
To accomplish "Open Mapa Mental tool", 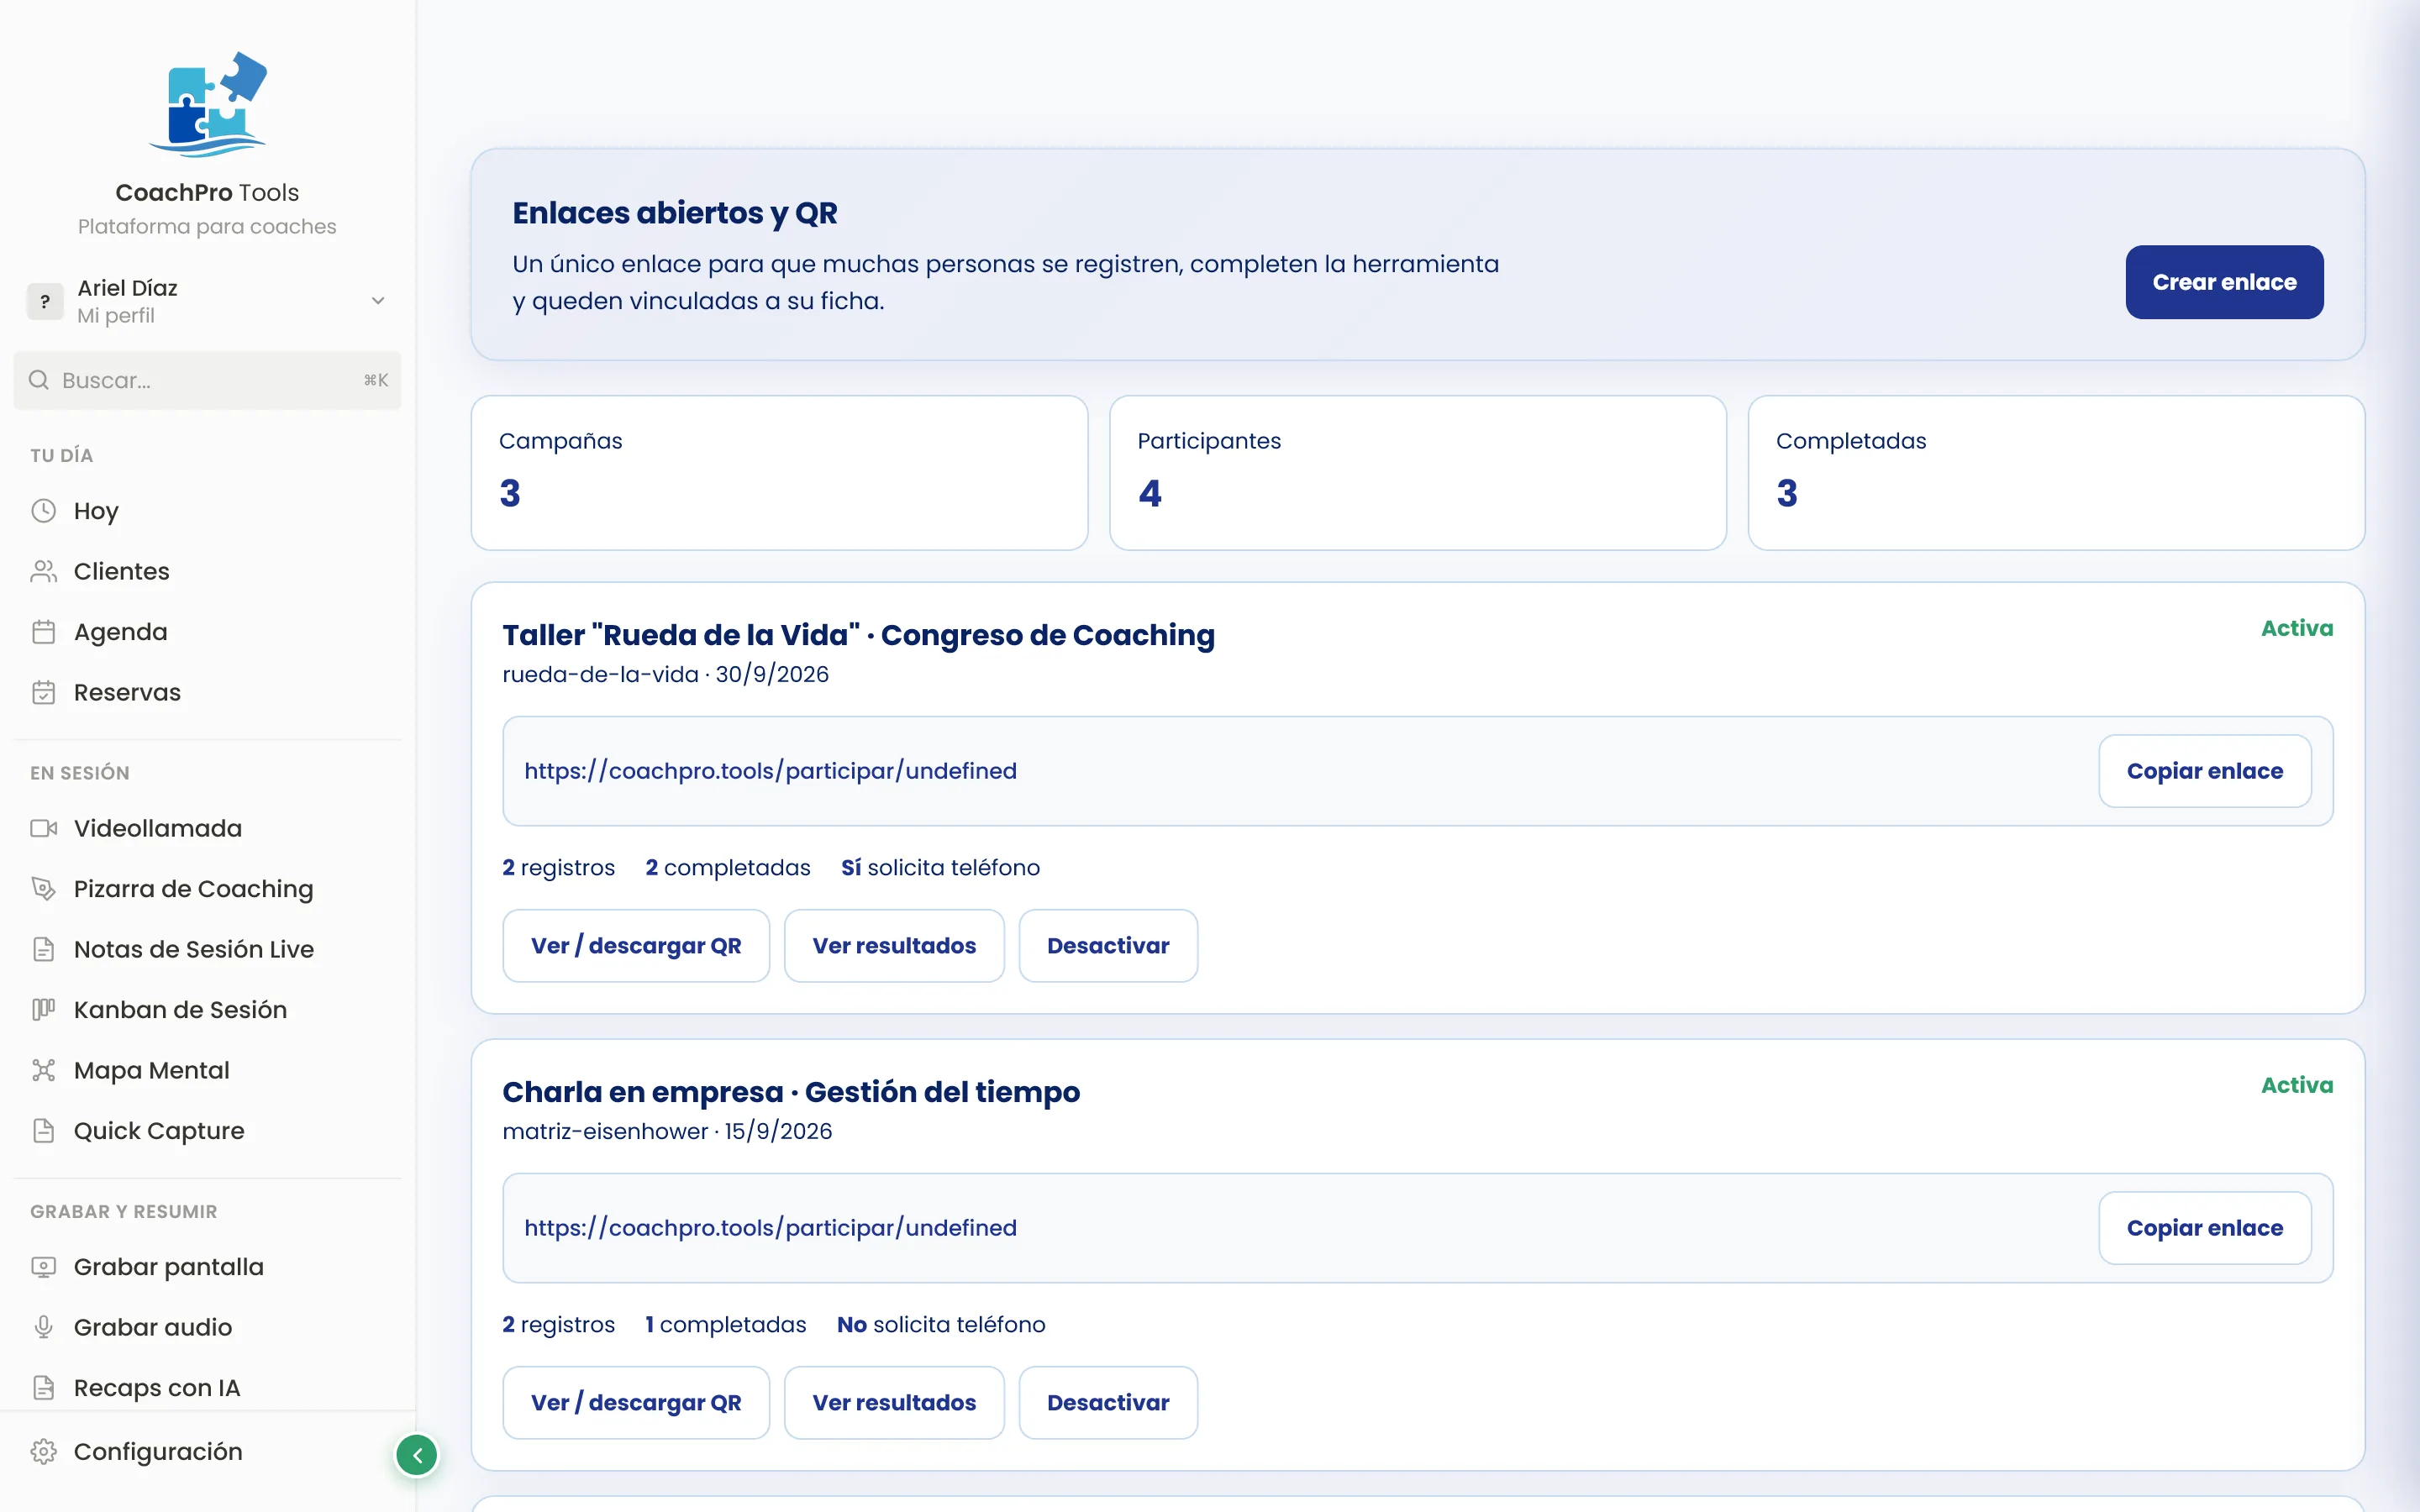I will click(207, 1070).
